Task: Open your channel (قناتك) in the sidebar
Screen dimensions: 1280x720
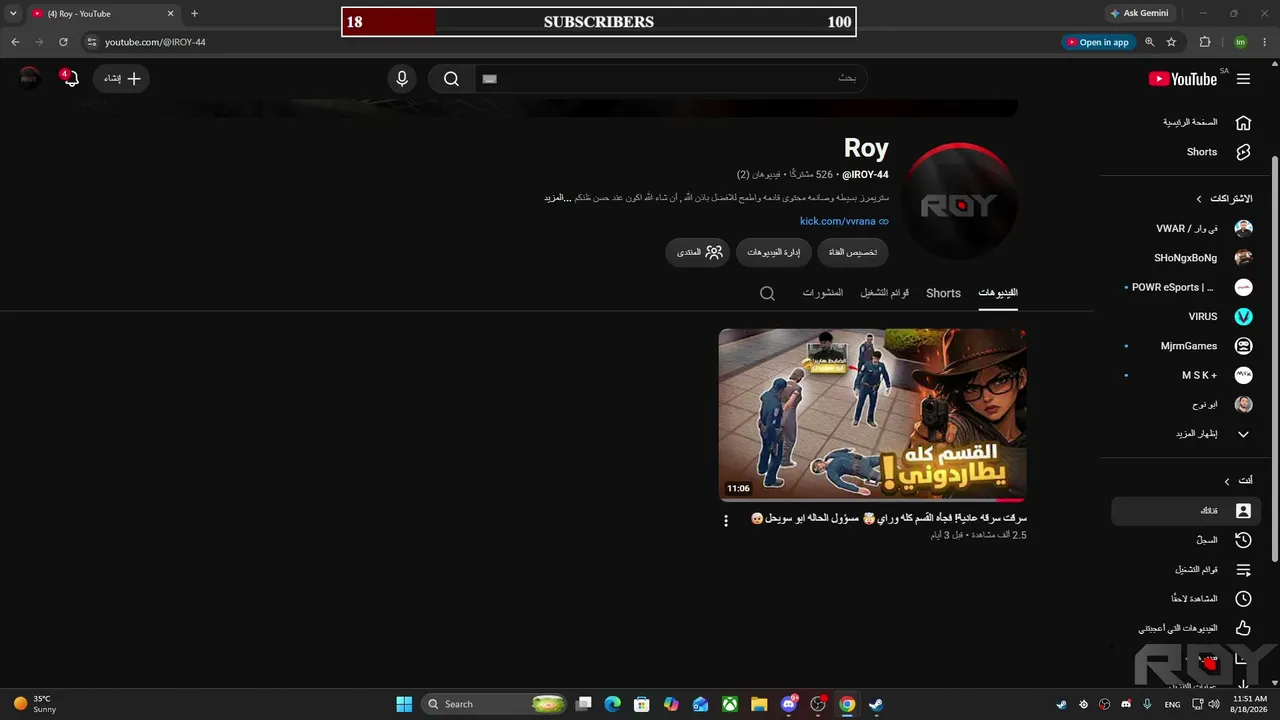Action: 1187,511
